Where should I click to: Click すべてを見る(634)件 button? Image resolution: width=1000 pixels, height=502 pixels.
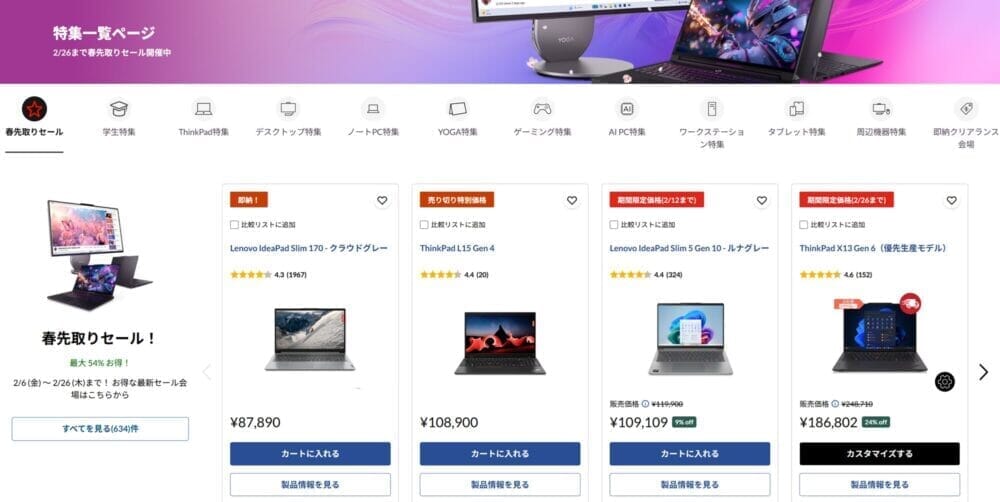(100, 429)
